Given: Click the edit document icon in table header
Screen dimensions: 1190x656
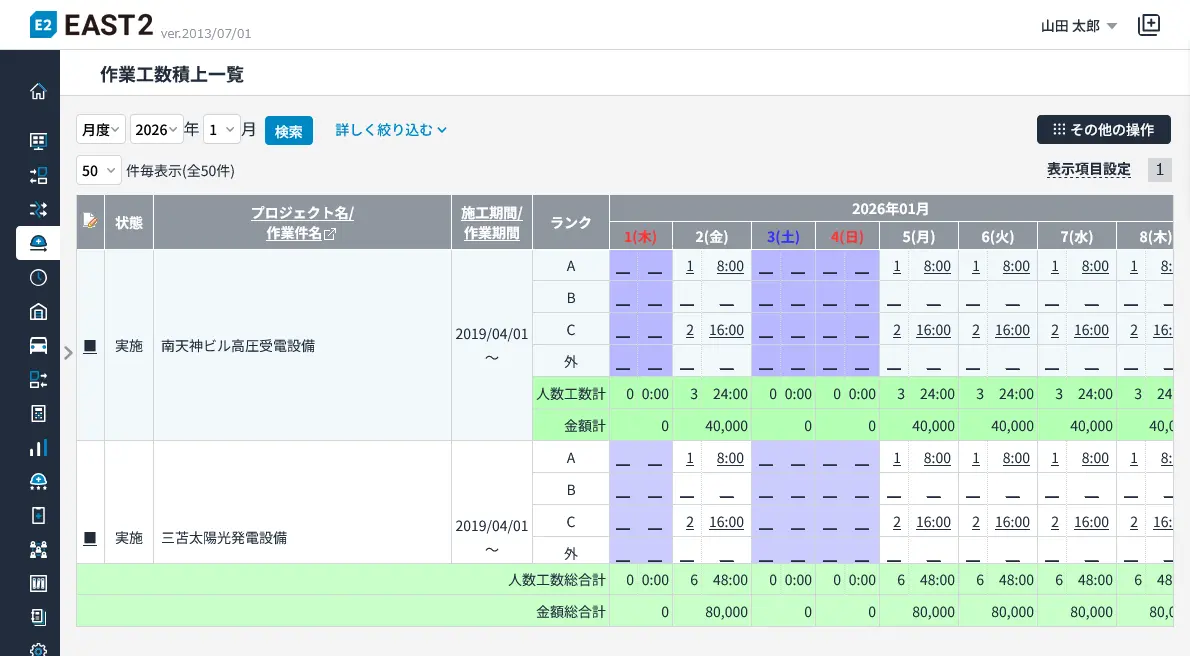Looking at the screenshot, I should point(90,221).
